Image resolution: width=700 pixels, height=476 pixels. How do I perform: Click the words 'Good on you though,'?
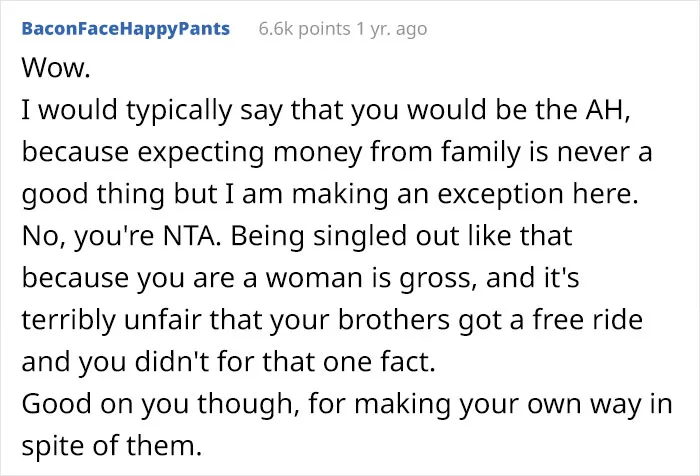point(160,404)
